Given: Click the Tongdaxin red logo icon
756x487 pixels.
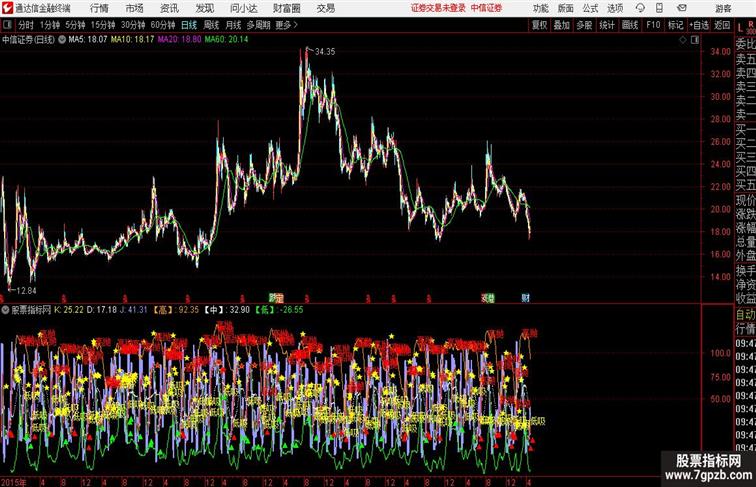Looking at the screenshot, I should tap(7, 8).
